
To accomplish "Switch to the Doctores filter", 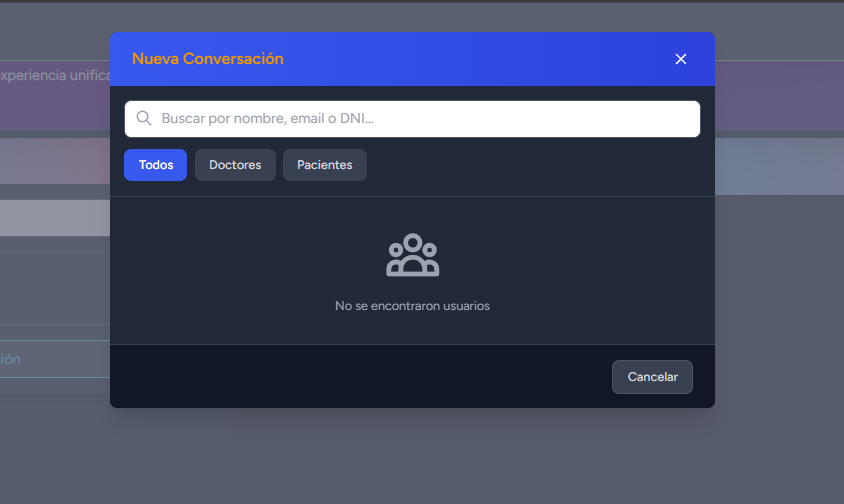I will coord(235,165).
